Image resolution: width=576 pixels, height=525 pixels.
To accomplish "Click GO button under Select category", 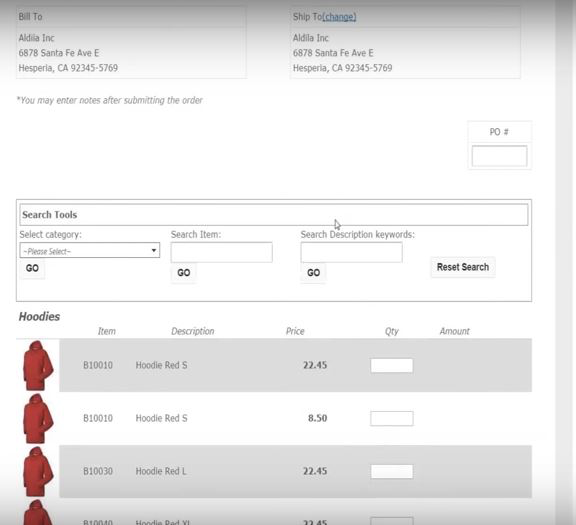I will tap(32, 268).
